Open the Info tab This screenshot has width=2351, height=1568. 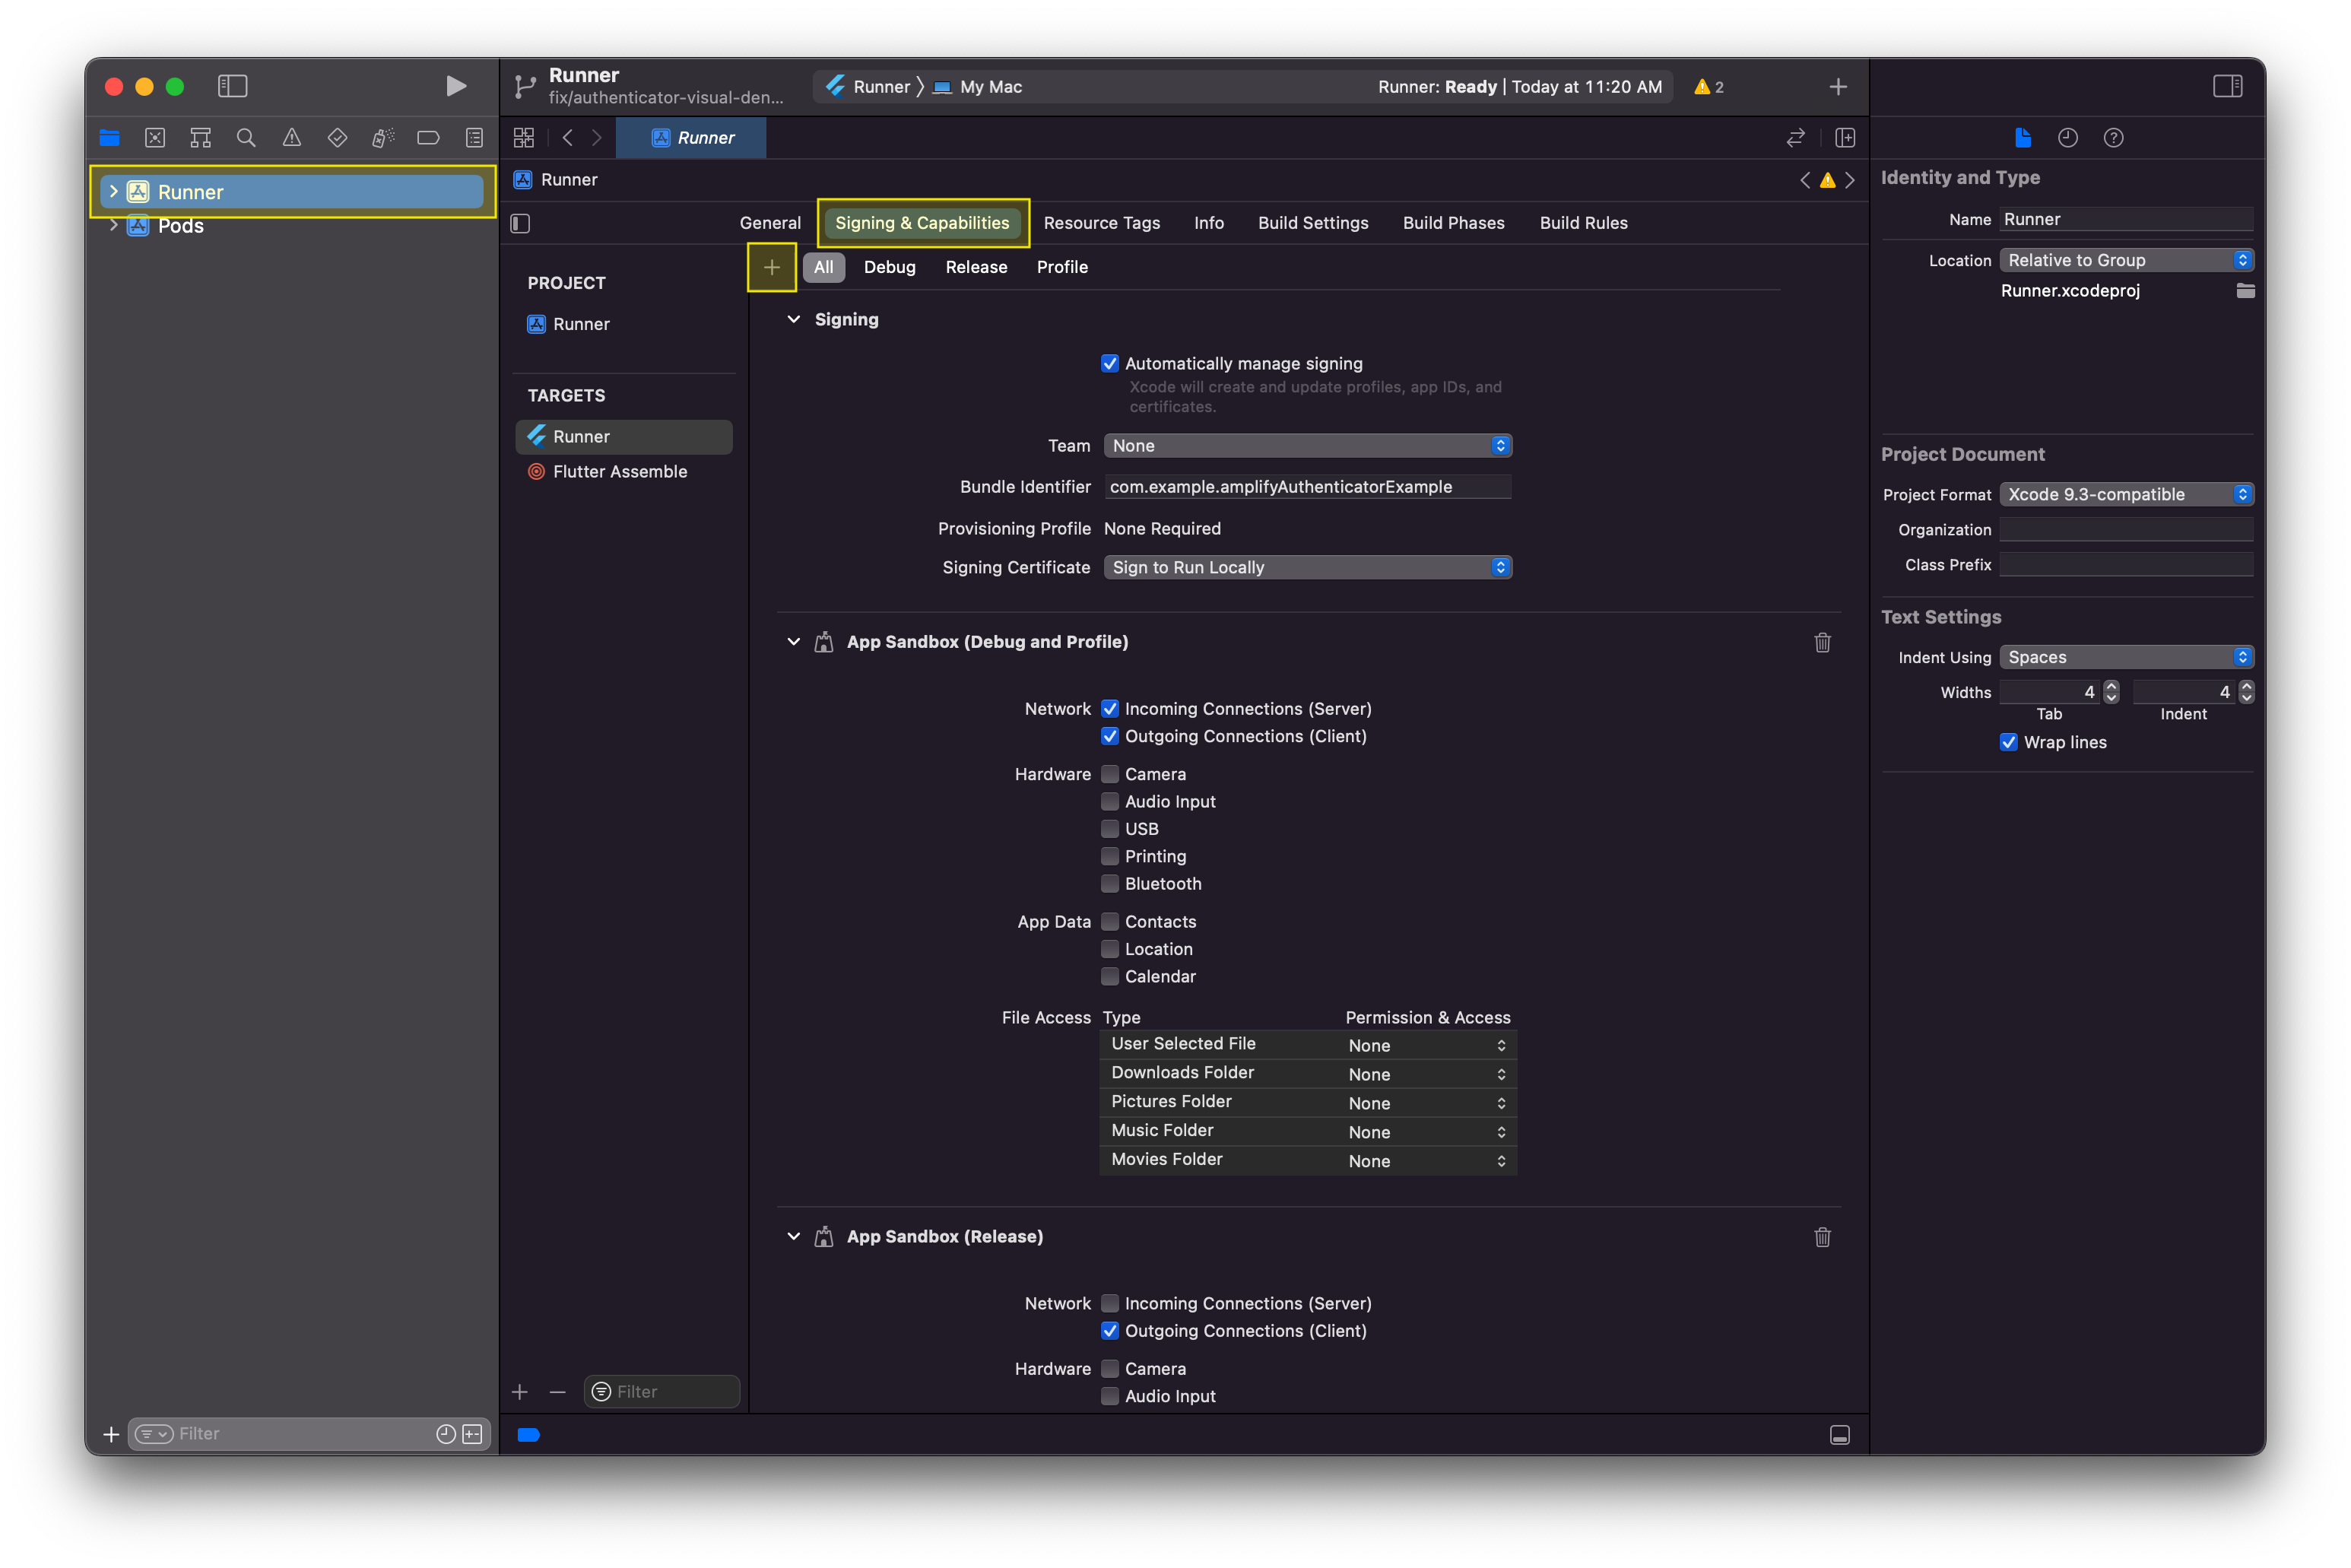[1208, 224]
